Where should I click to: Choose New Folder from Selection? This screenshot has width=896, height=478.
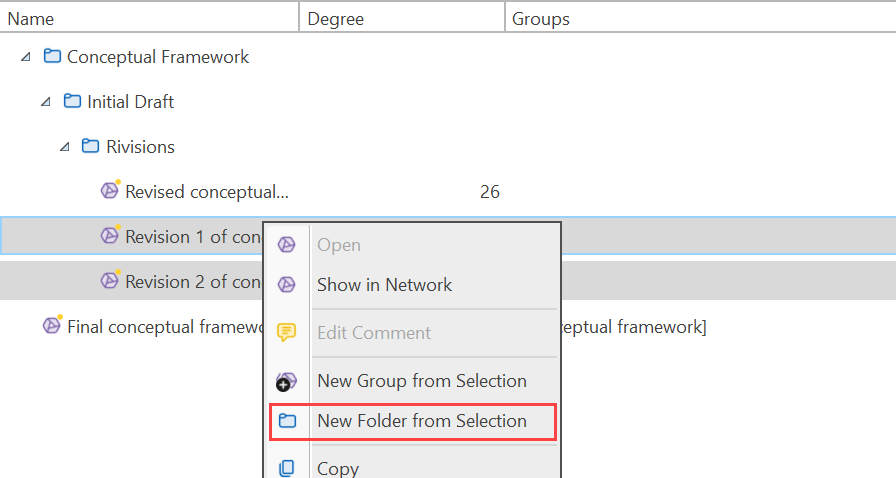[x=421, y=421]
